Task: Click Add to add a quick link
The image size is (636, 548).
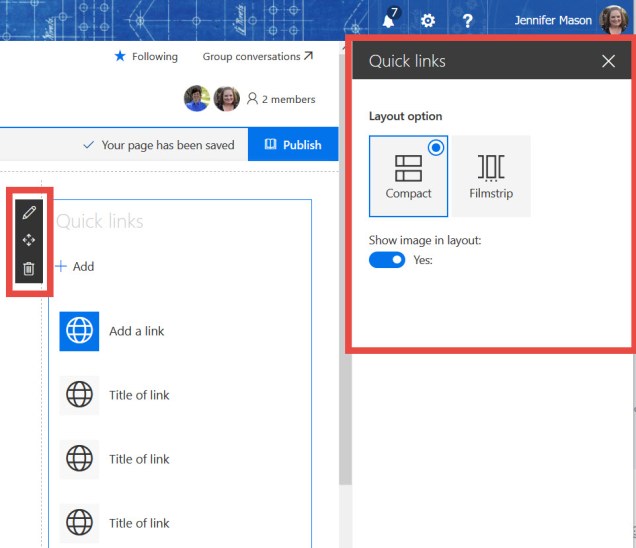Action: pos(75,267)
